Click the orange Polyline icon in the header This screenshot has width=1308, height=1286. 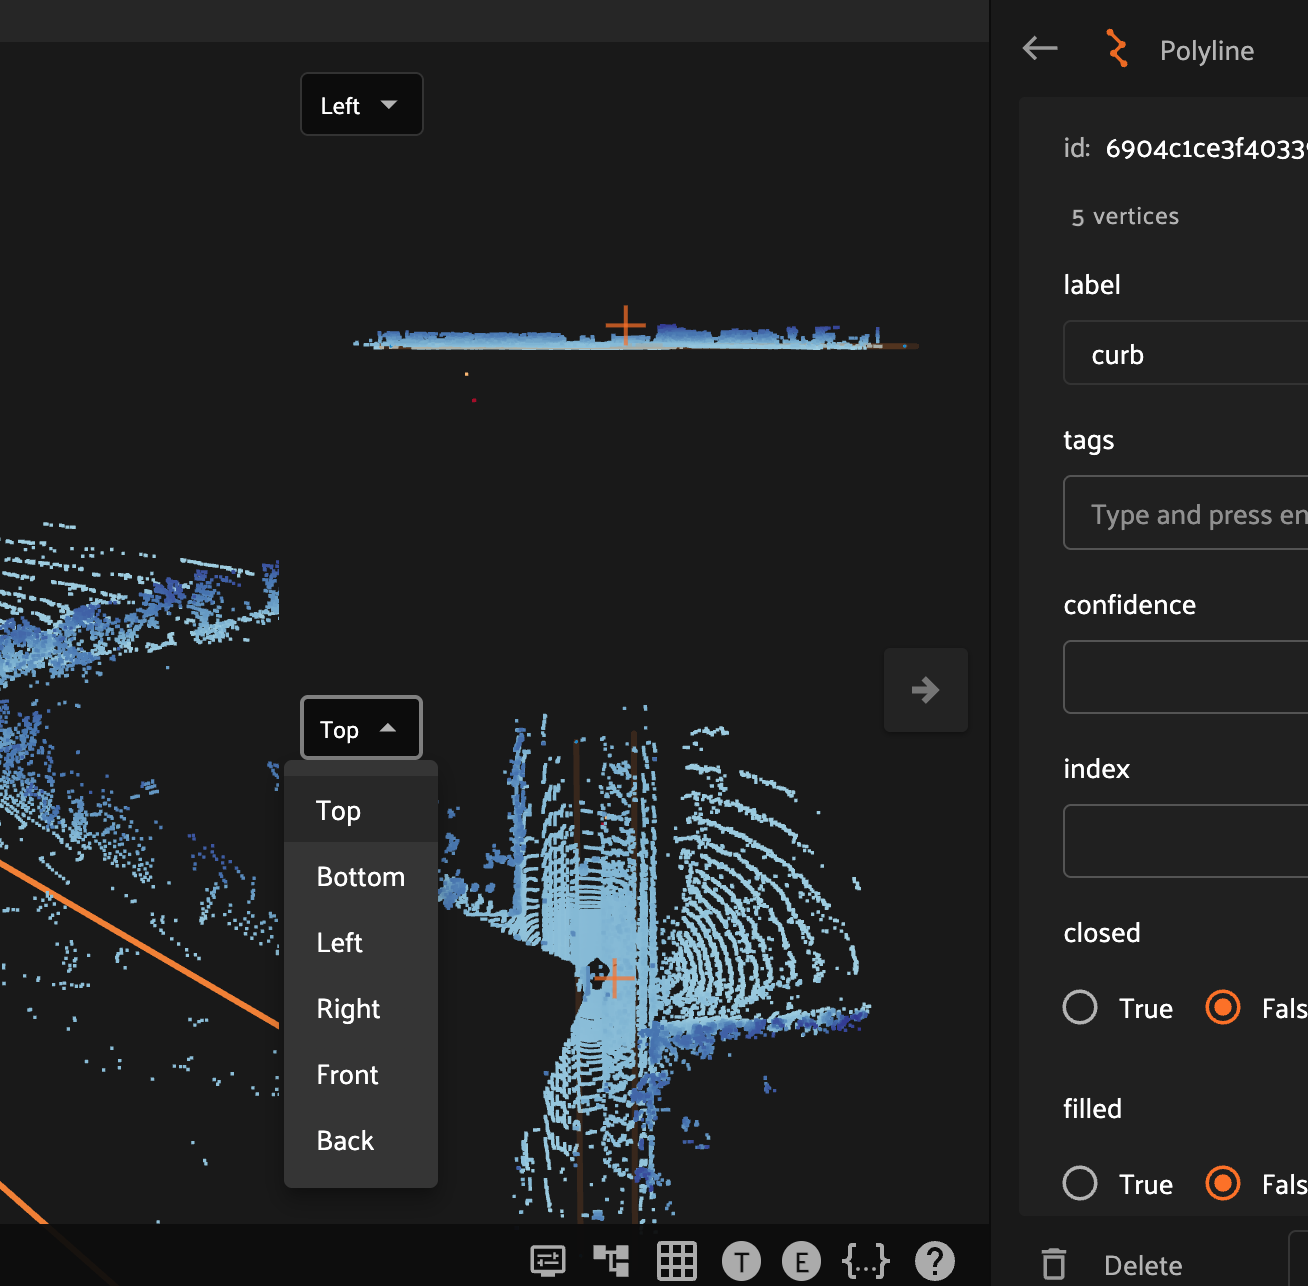click(1117, 49)
